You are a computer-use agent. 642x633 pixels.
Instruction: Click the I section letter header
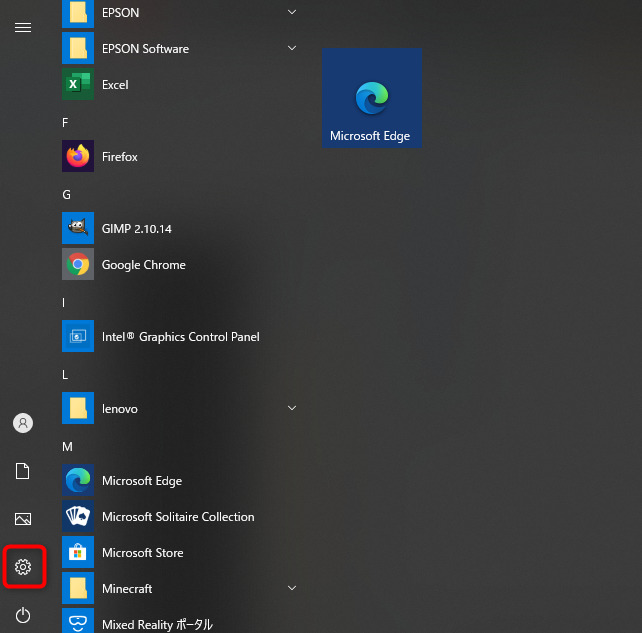pyautogui.click(x=63, y=303)
